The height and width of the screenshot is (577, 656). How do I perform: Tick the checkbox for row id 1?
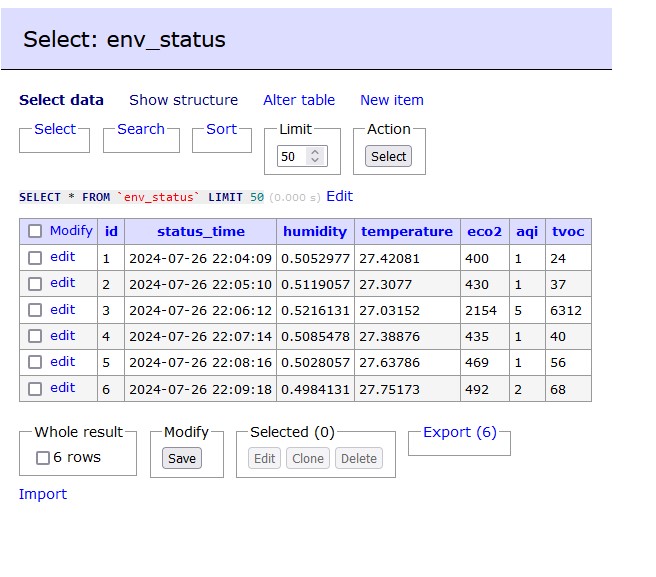coord(35,258)
